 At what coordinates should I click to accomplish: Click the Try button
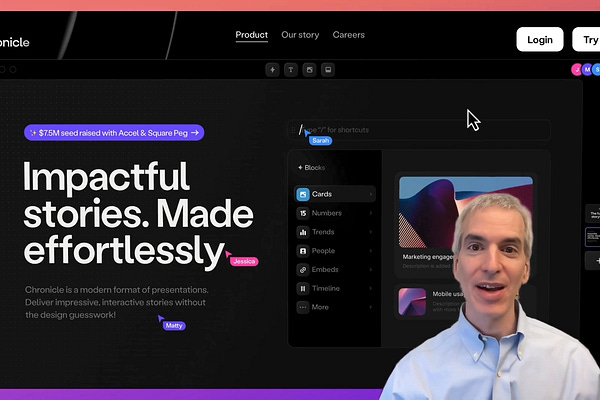coord(587,39)
